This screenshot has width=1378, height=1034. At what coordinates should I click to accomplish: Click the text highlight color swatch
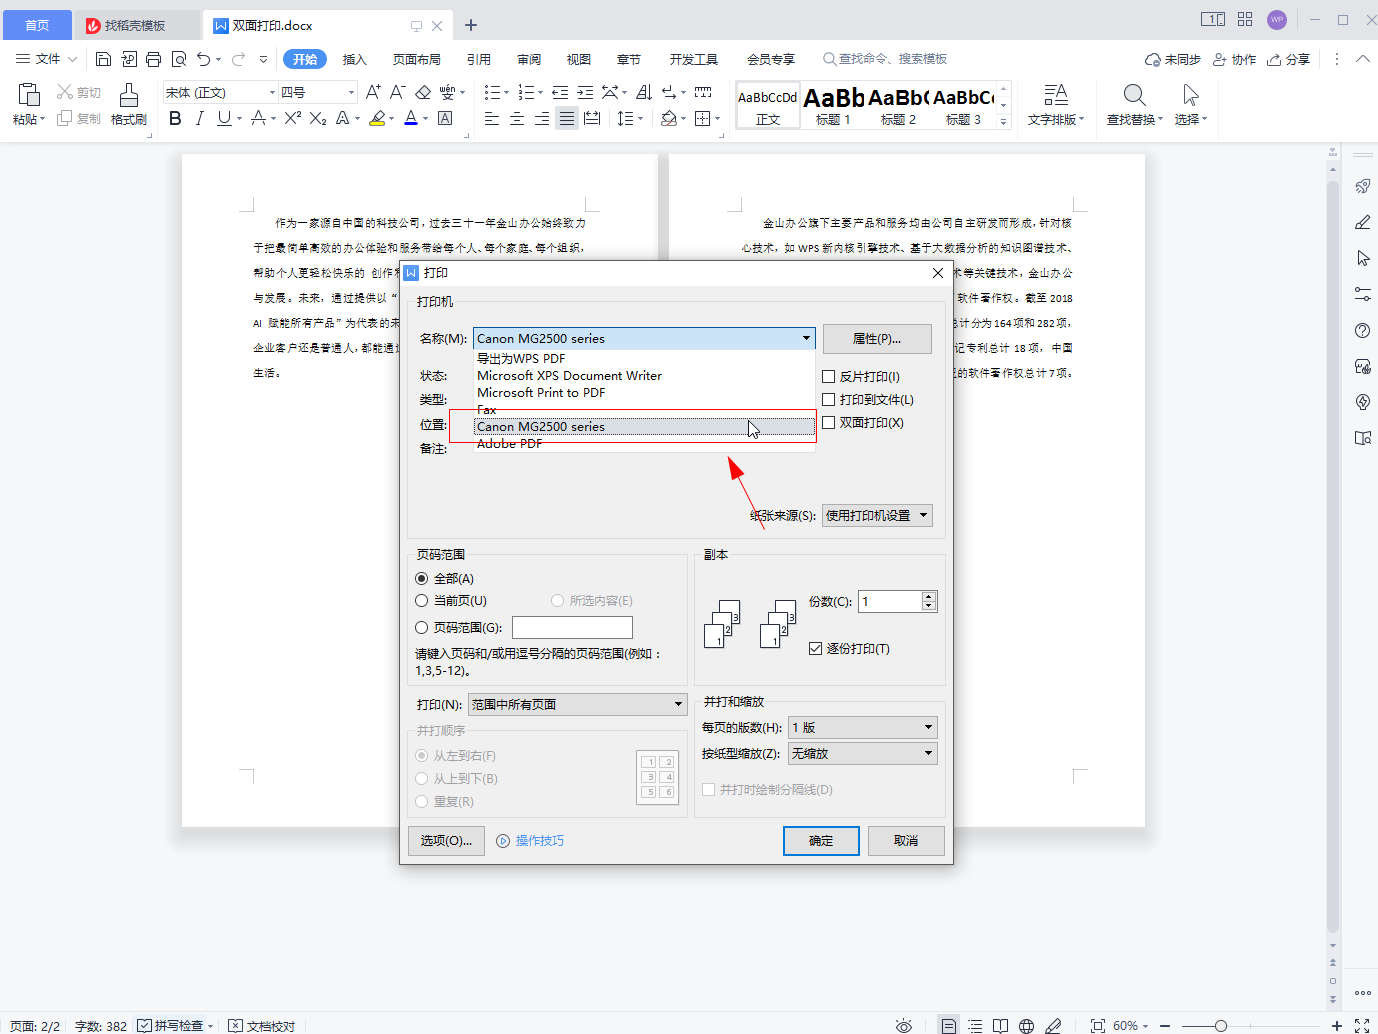pos(377,118)
